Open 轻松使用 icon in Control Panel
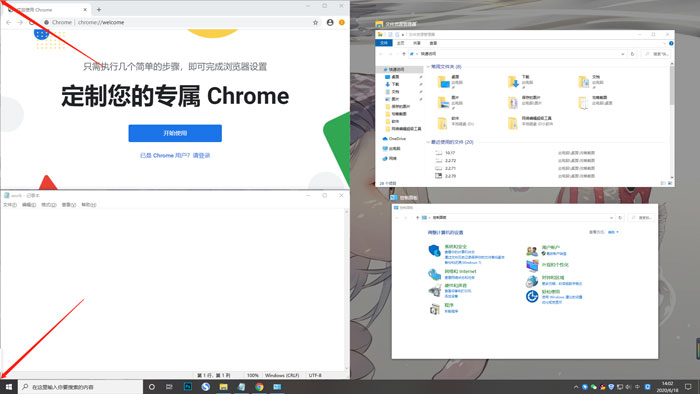 (532, 296)
